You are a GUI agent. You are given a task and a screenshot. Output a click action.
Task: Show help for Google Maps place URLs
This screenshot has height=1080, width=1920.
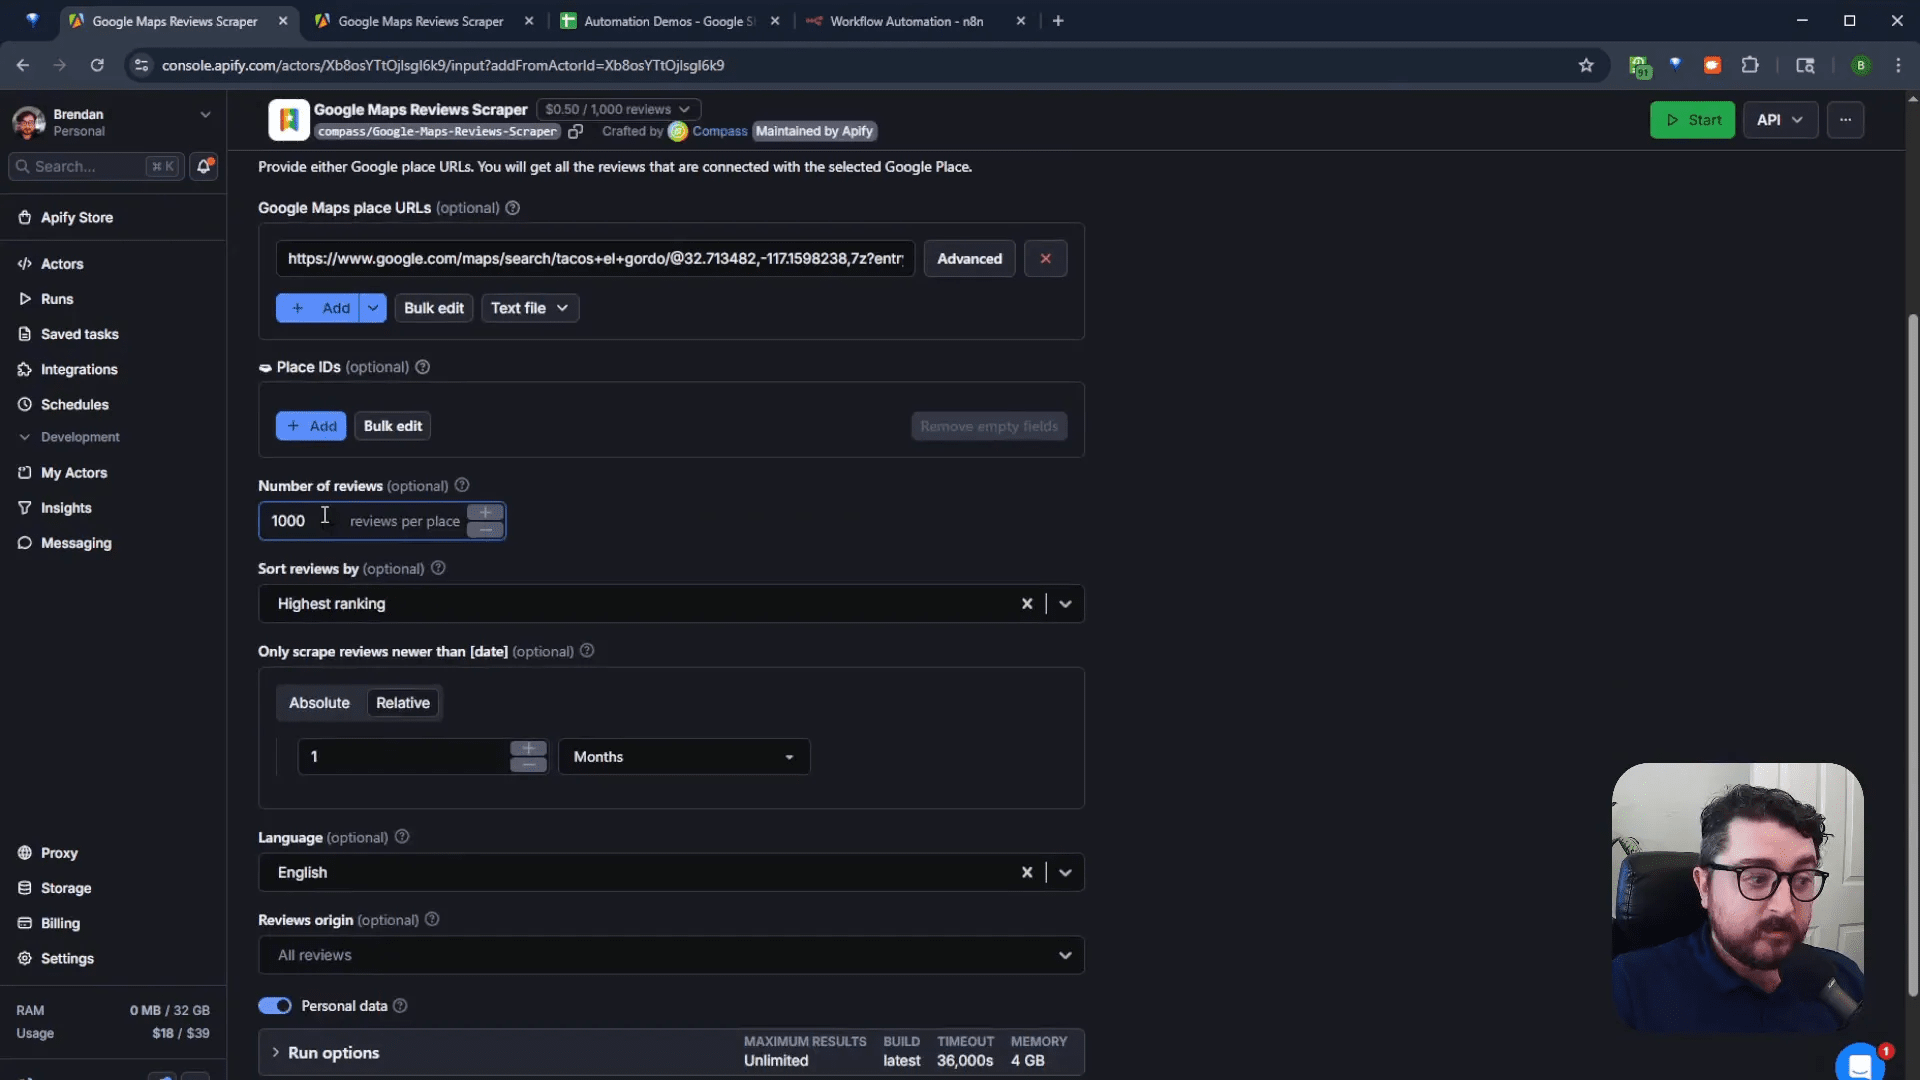(x=512, y=208)
